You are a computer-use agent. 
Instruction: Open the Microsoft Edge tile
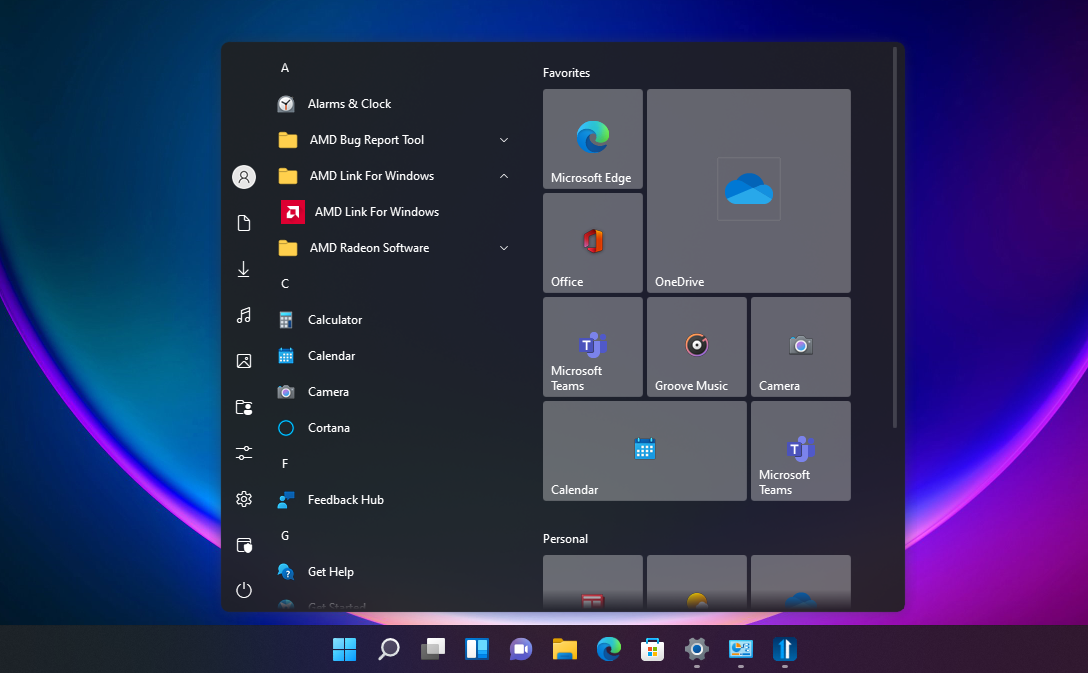coord(593,139)
